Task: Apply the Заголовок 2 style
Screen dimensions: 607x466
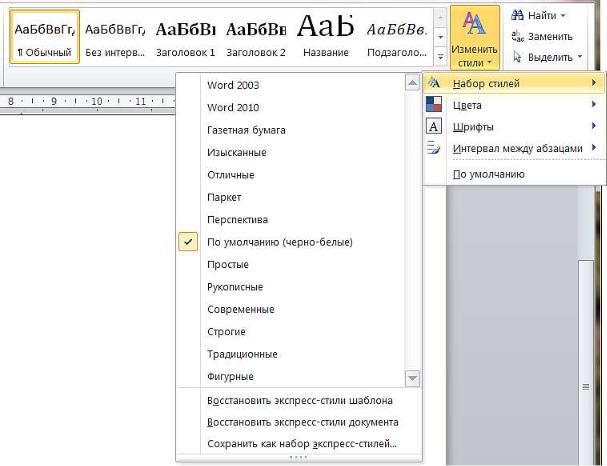Action: [x=256, y=37]
